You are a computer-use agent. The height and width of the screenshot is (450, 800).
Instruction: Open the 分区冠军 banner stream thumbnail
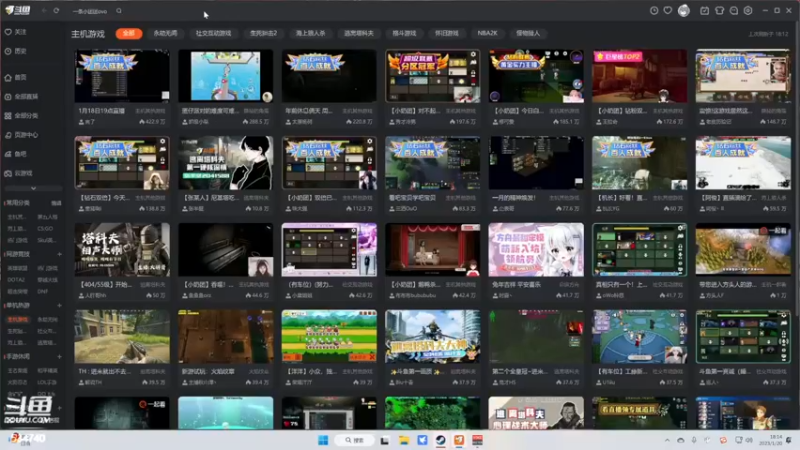433,76
